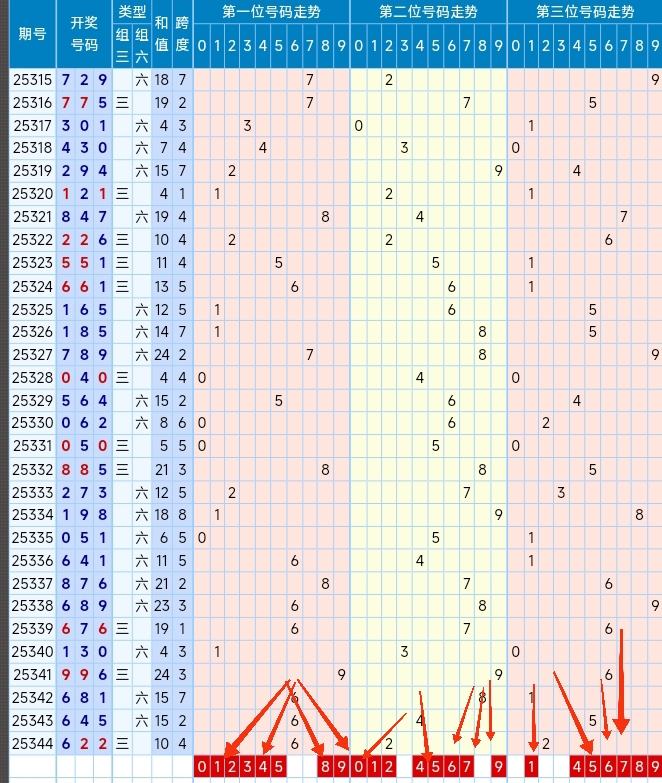
Task: Click red cell 8 under first-position trend
Action: point(325,767)
